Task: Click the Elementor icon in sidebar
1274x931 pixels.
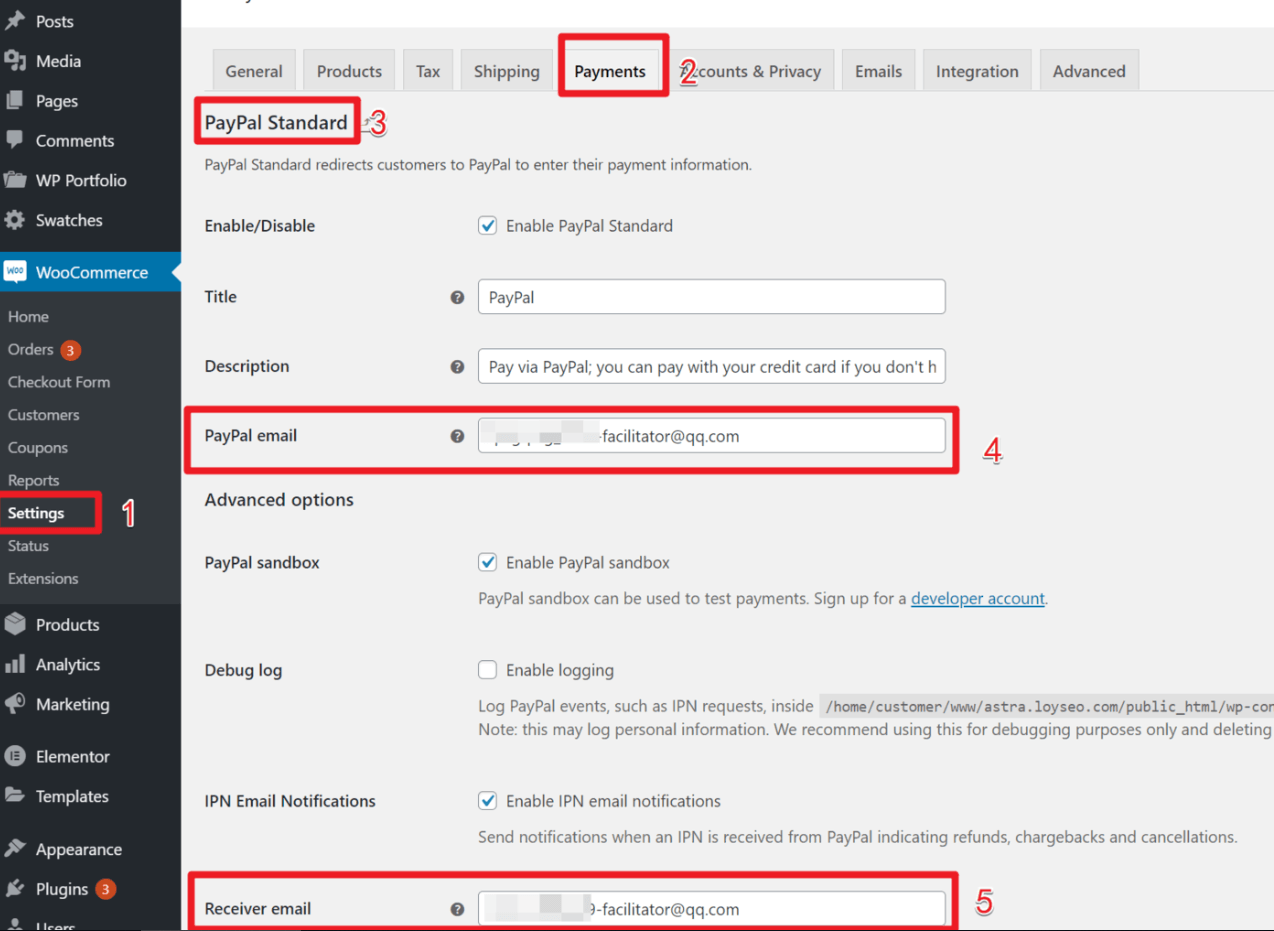Action: [x=15, y=757]
